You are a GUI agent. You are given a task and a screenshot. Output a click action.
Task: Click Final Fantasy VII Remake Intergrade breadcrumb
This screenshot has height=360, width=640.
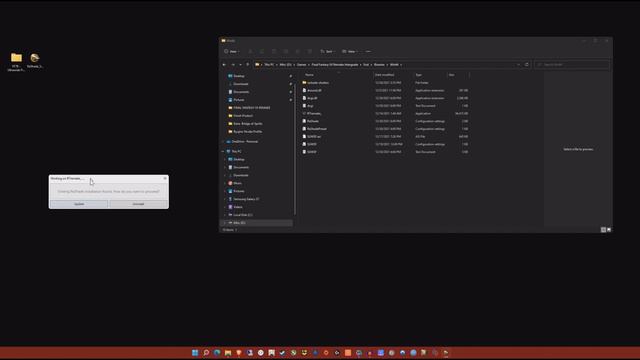[x=335, y=64]
